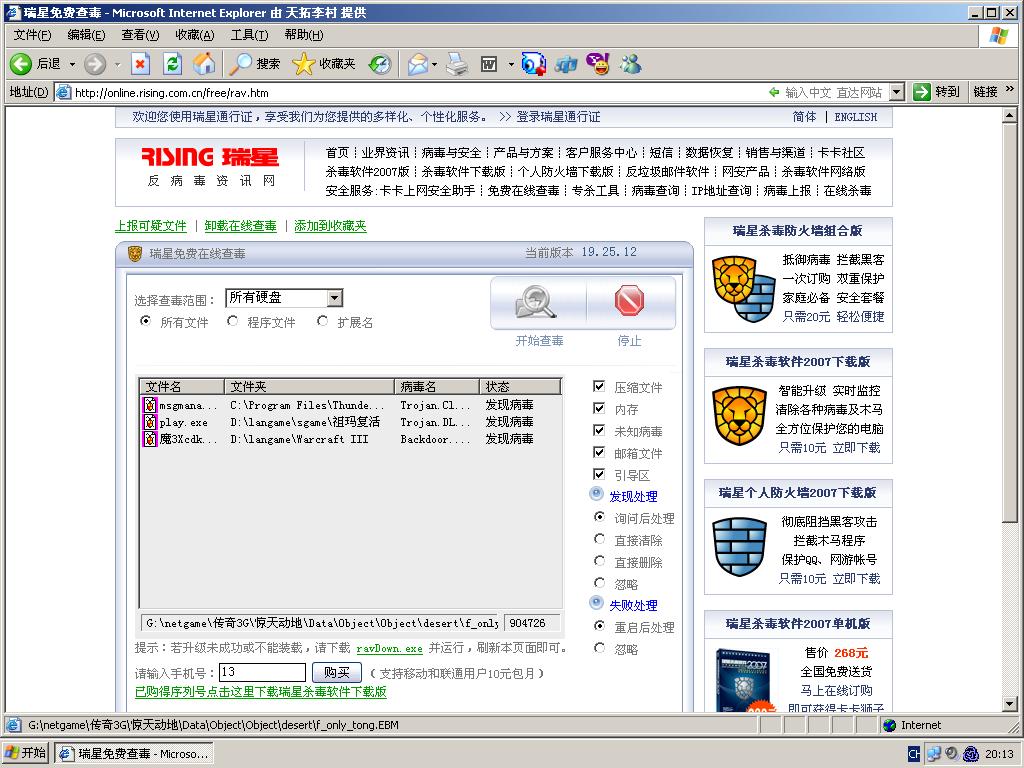Open the Messenger people toolbar icon
This screenshot has width=1024, height=768.
[631, 64]
